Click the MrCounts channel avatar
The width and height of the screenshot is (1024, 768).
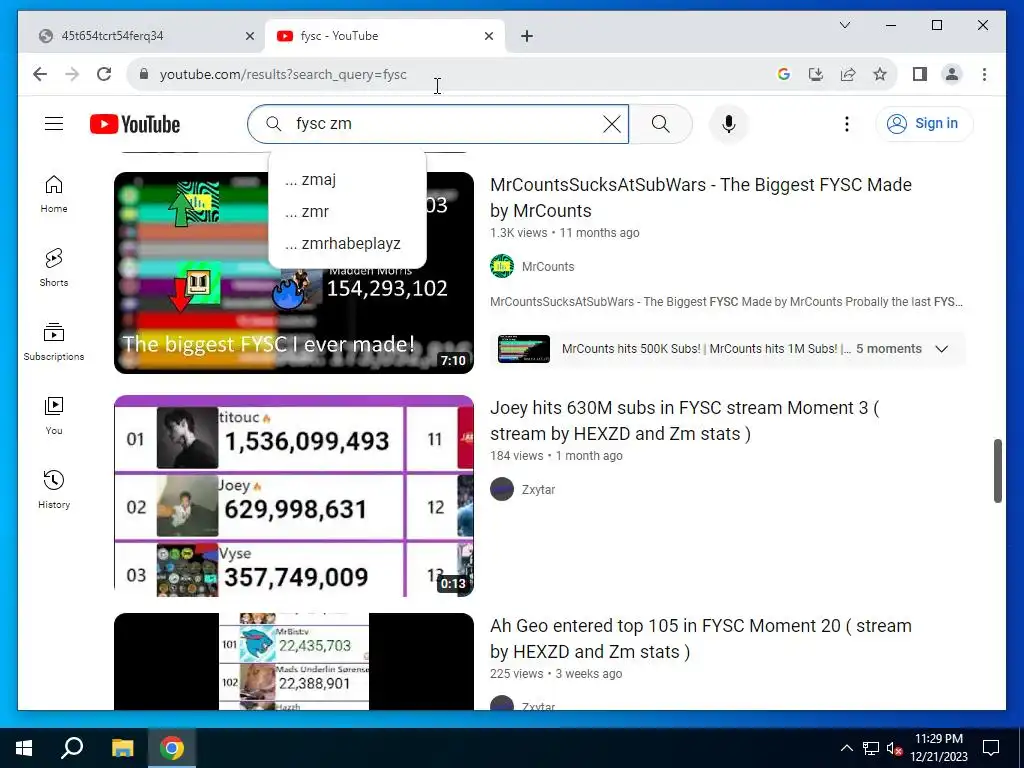pyautogui.click(x=502, y=266)
